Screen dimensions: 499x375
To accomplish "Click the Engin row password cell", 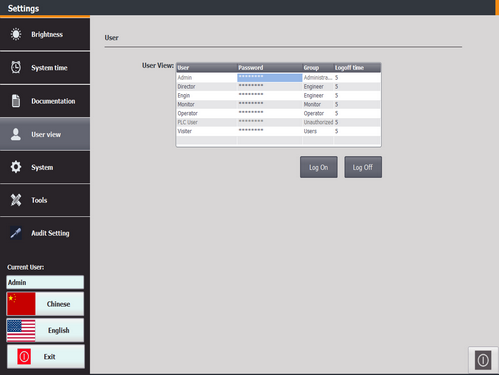I will (x=270, y=95).
